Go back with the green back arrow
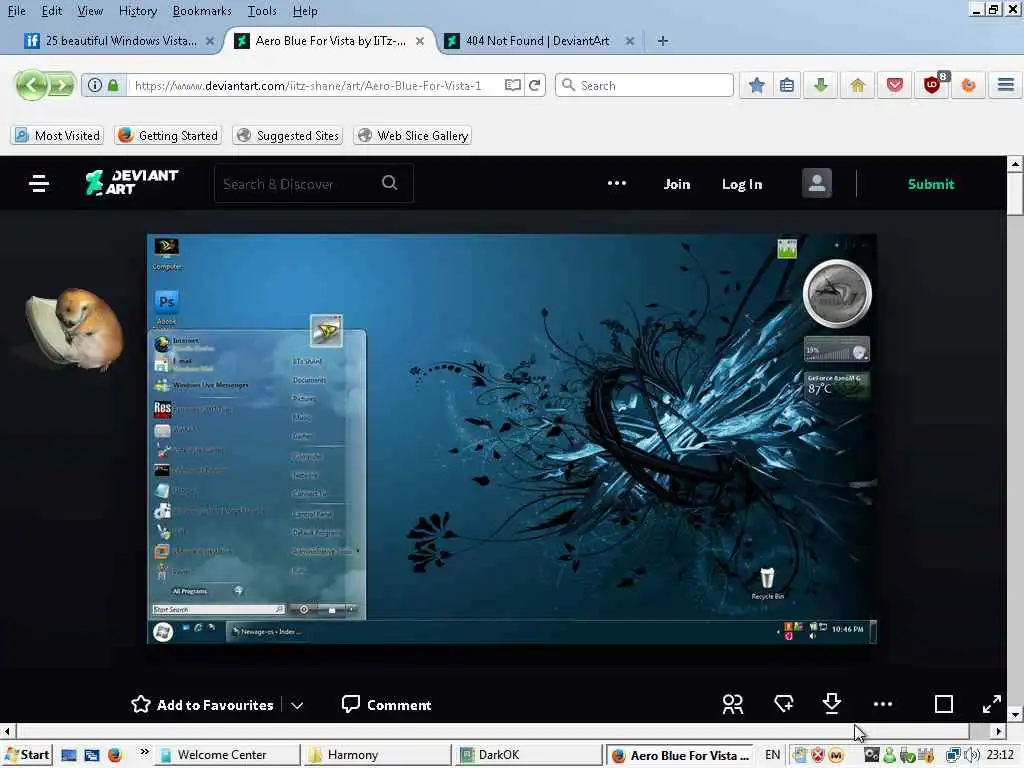The image size is (1024, 768). click(x=31, y=85)
